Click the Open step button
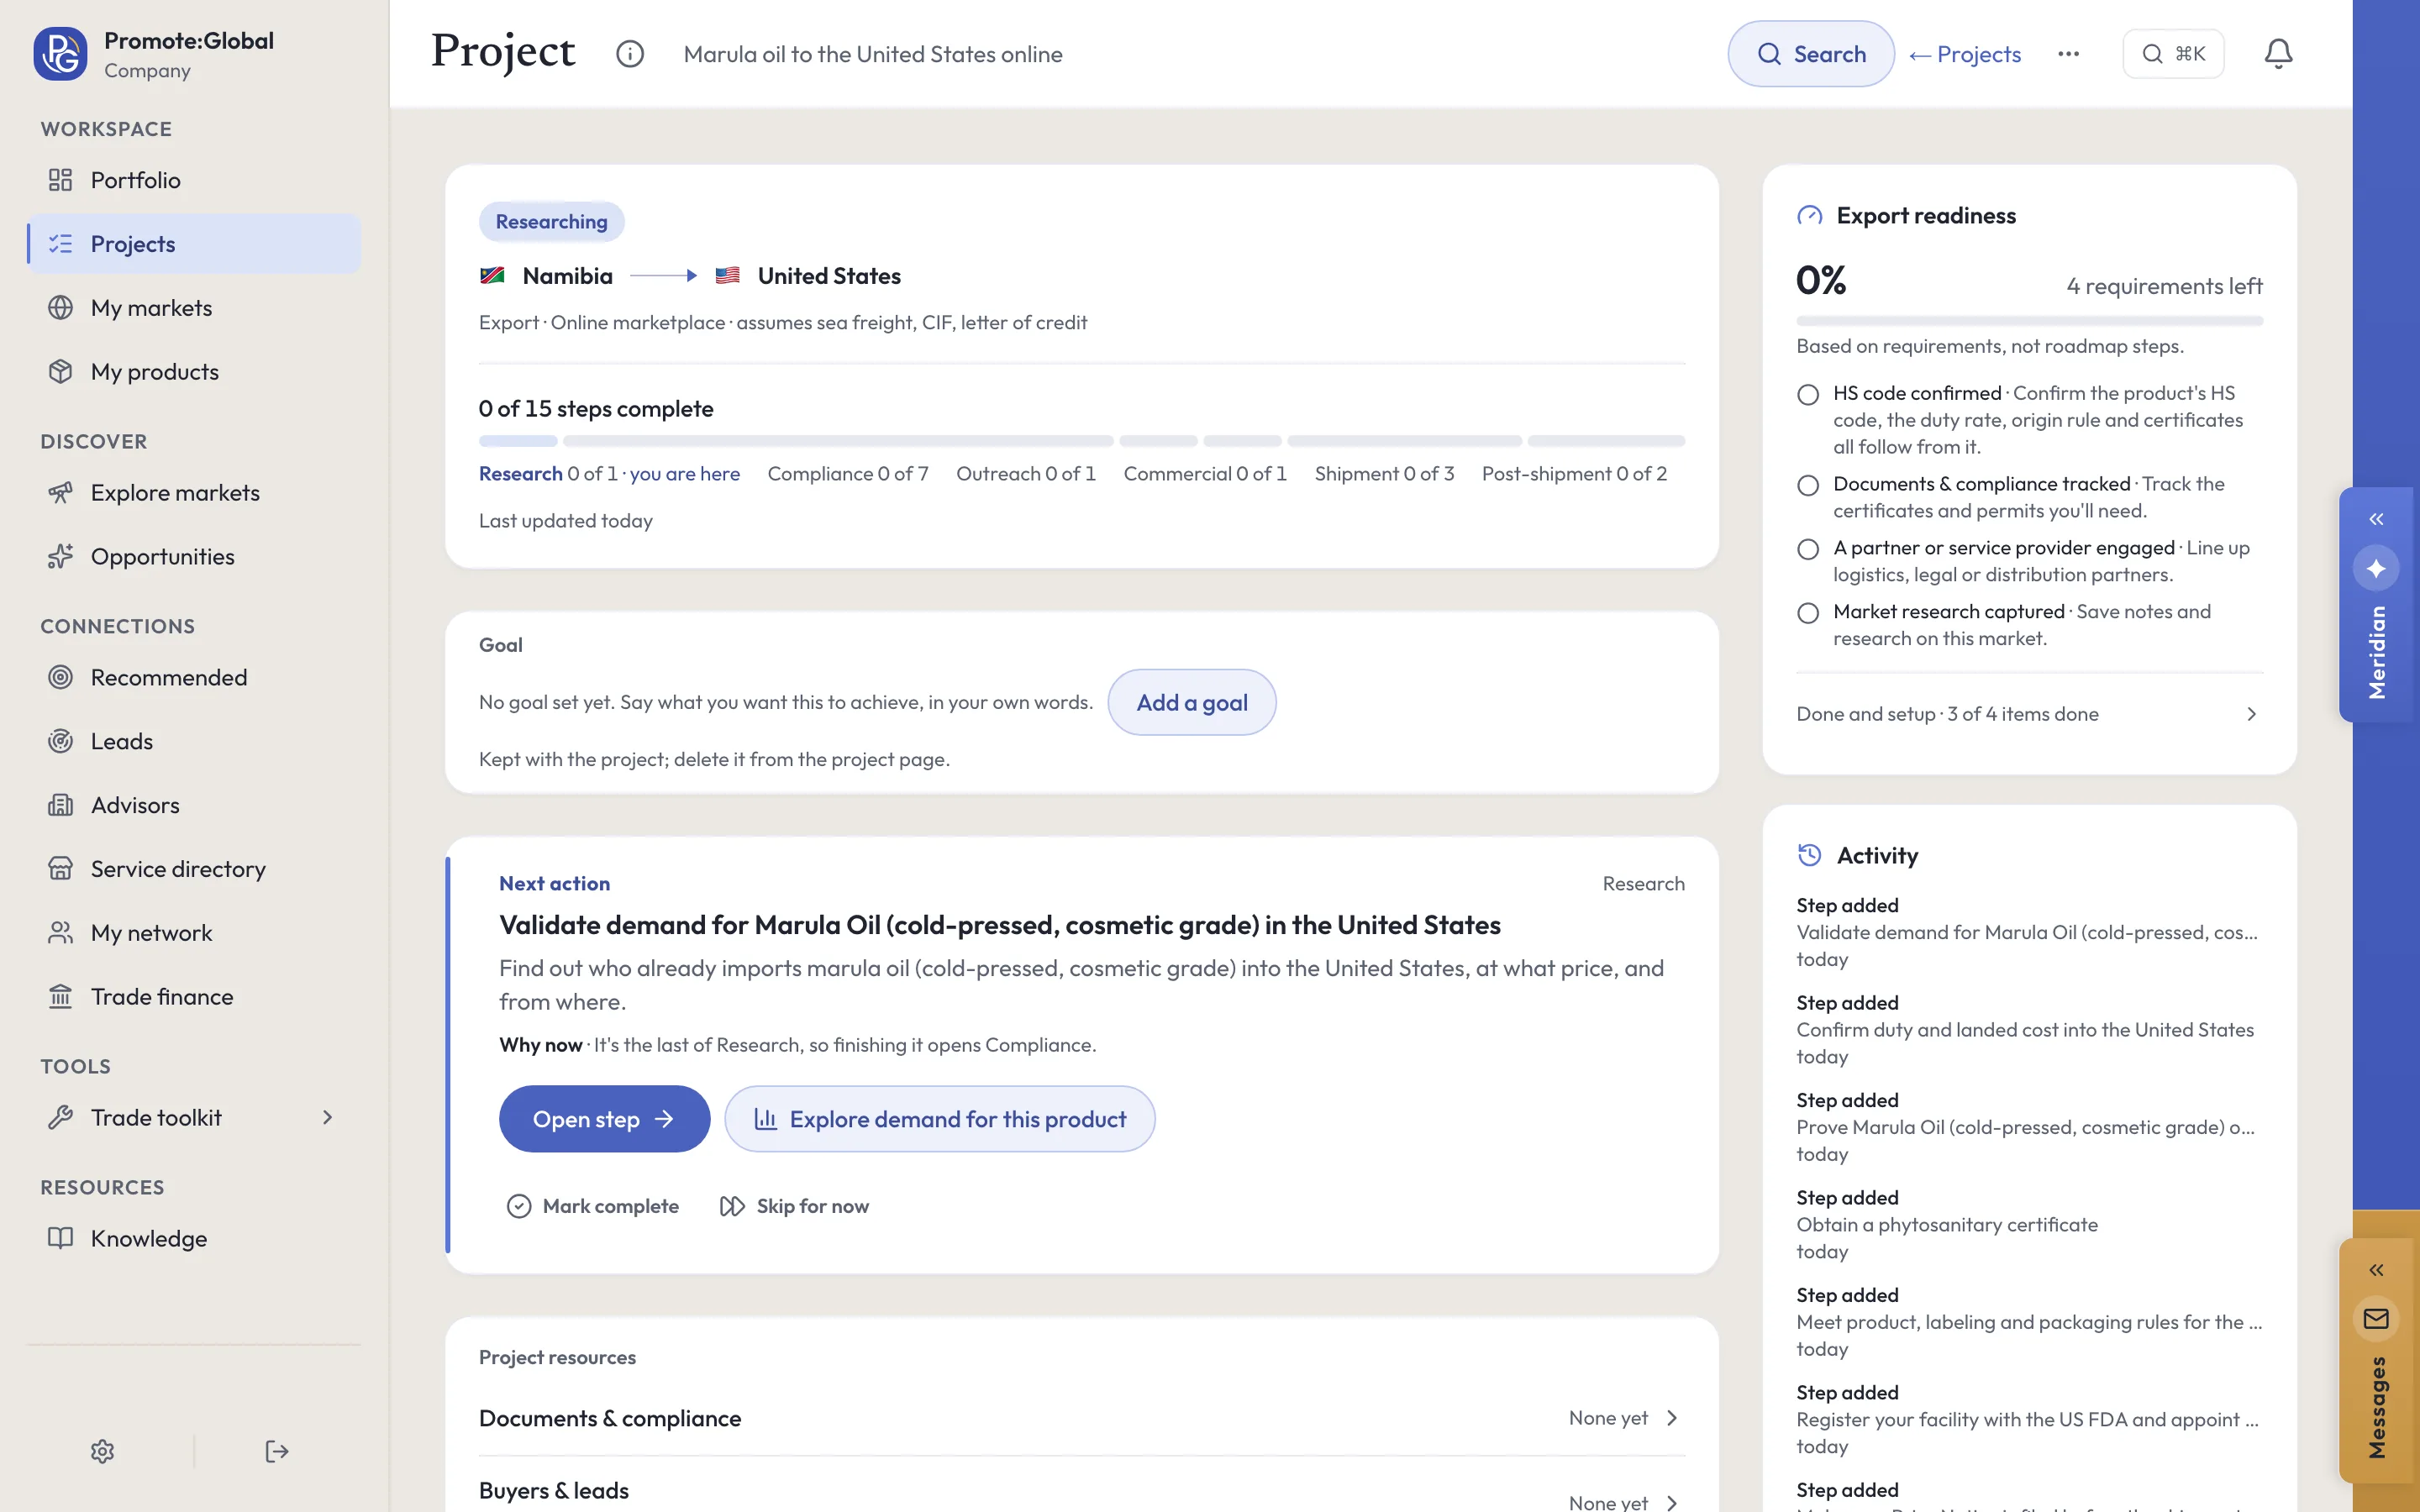The height and width of the screenshot is (1512, 2420). click(x=604, y=1119)
